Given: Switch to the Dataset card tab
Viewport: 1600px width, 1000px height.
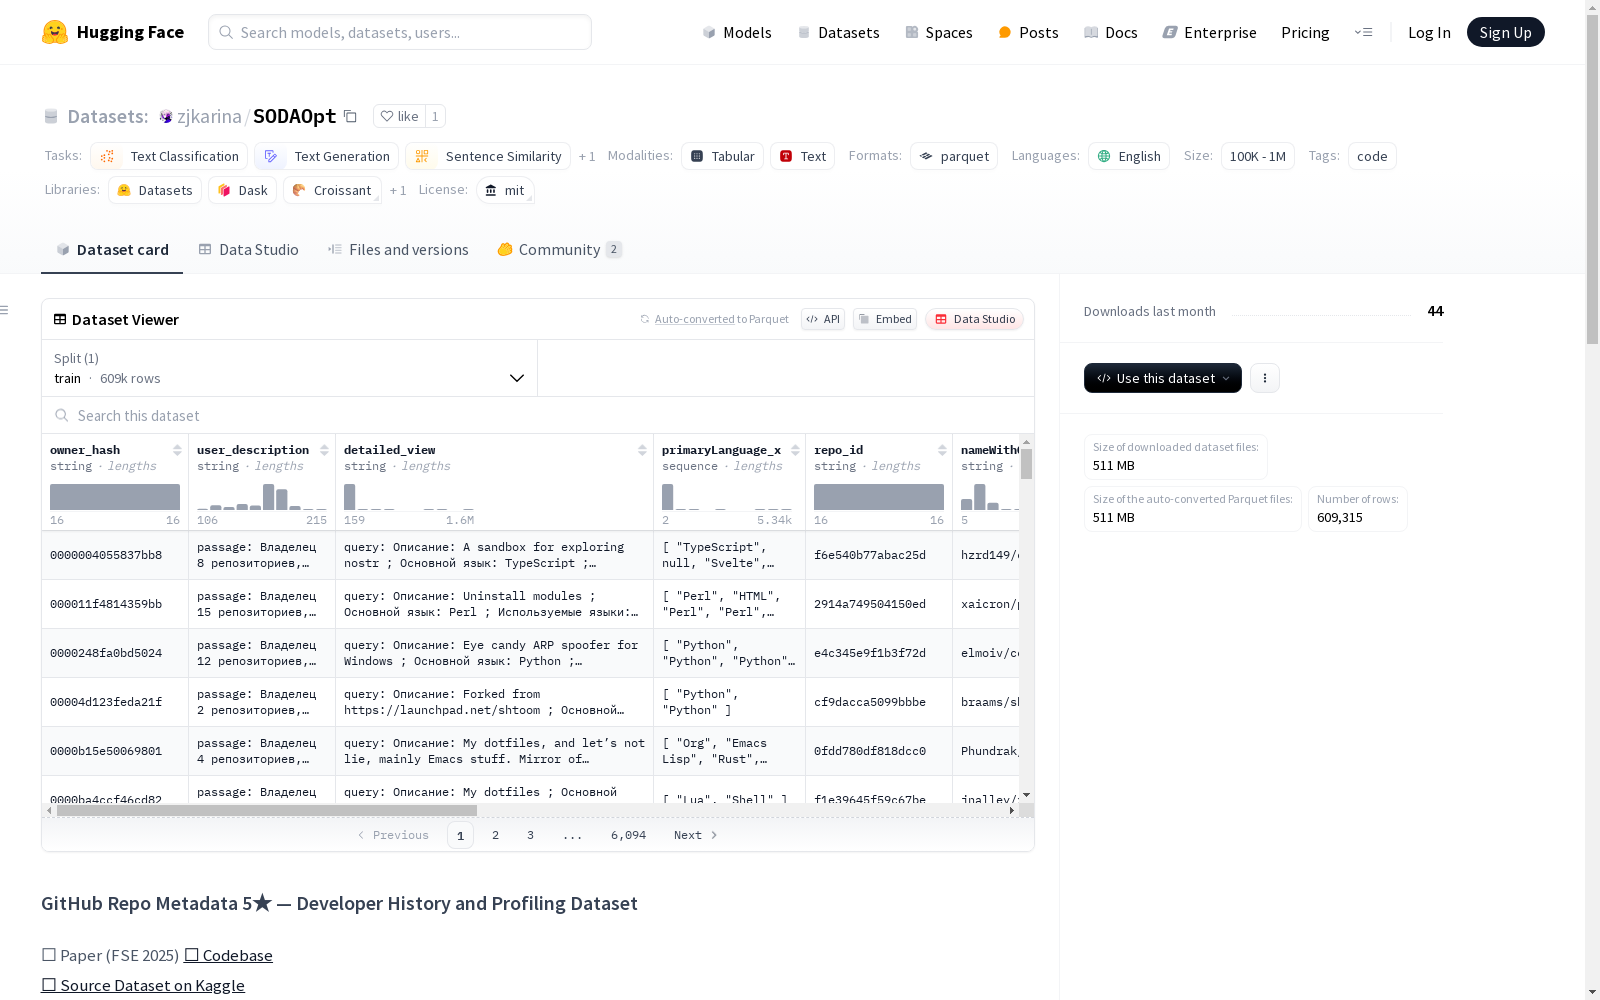Looking at the screenshot, I should point(112,250).
